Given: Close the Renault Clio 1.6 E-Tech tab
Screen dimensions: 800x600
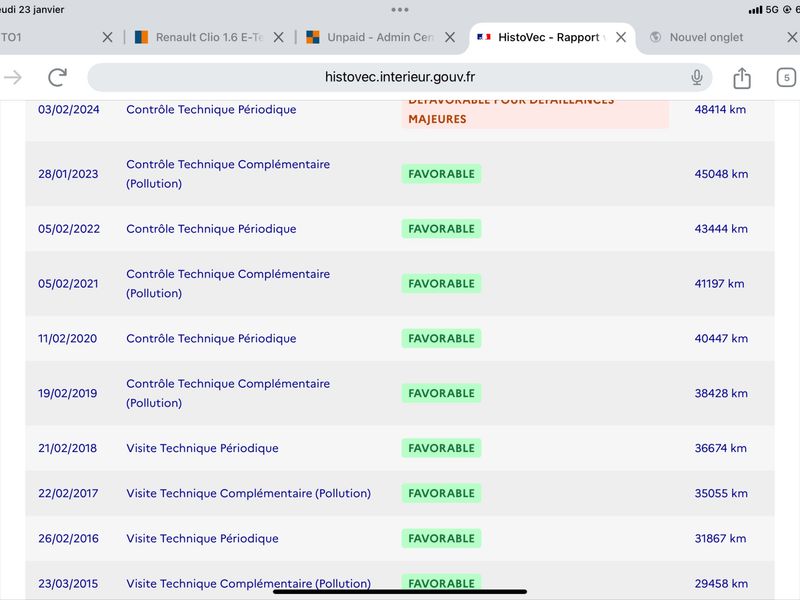Looking at the screenshot, I should [279, 37].
